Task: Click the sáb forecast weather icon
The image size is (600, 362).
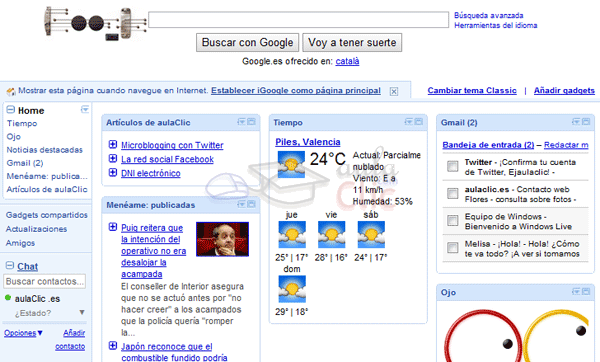Action: 371,235
